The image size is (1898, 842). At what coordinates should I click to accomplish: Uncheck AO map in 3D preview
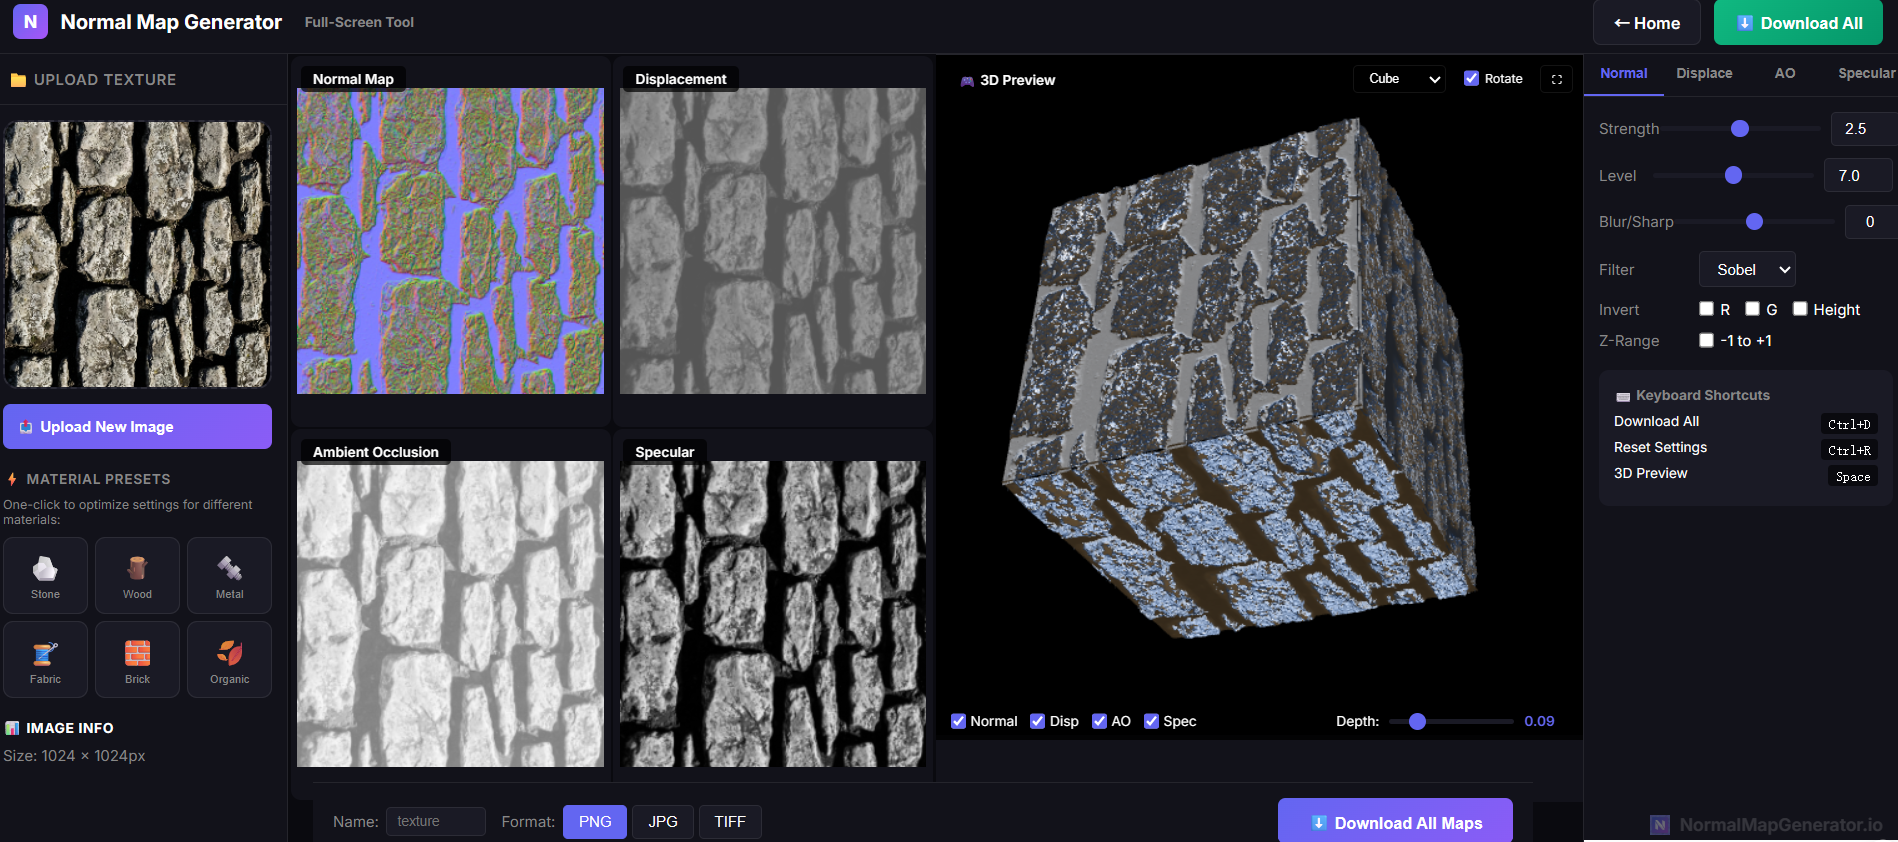pyautogui.click(x=1099, y=721)
